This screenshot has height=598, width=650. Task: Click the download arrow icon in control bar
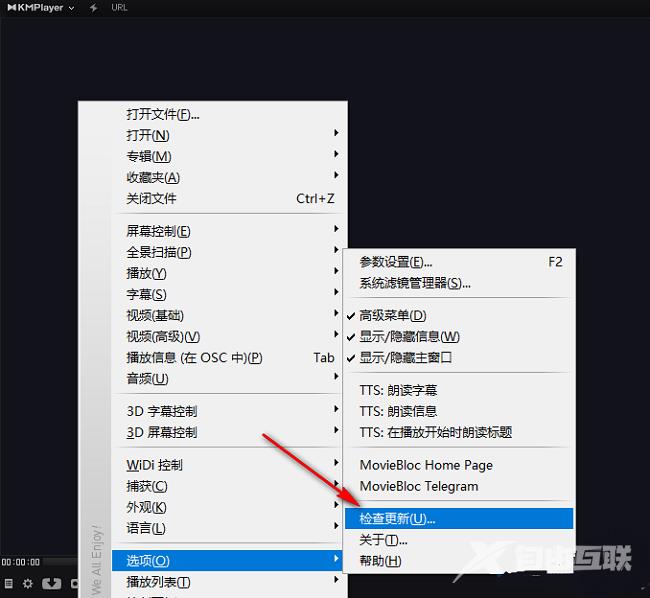pyautogui.click(x=51, y=583)
